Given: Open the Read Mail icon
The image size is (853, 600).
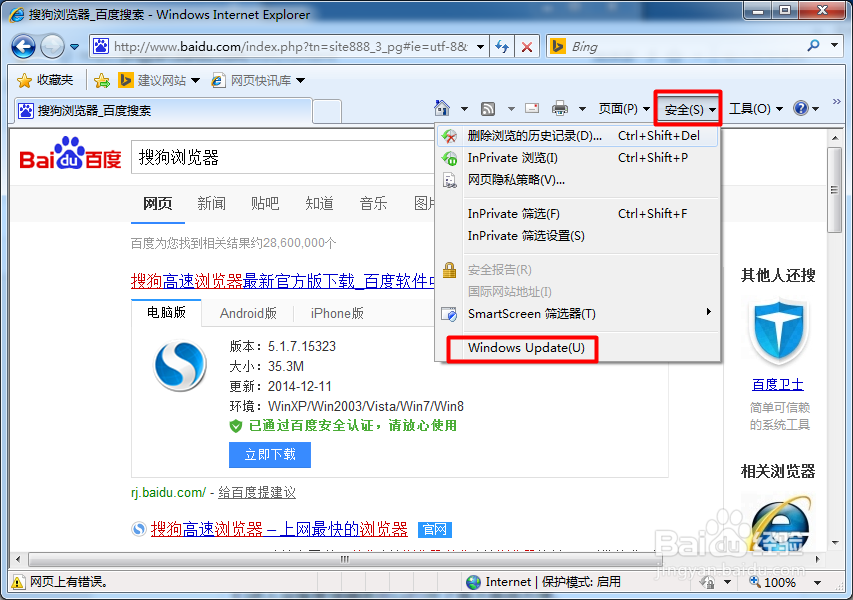Looking at the screenshot, I should coord(530,108).
